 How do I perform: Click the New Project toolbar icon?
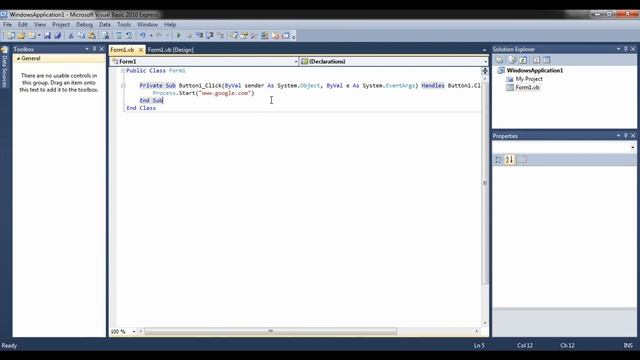coord(11,36)
